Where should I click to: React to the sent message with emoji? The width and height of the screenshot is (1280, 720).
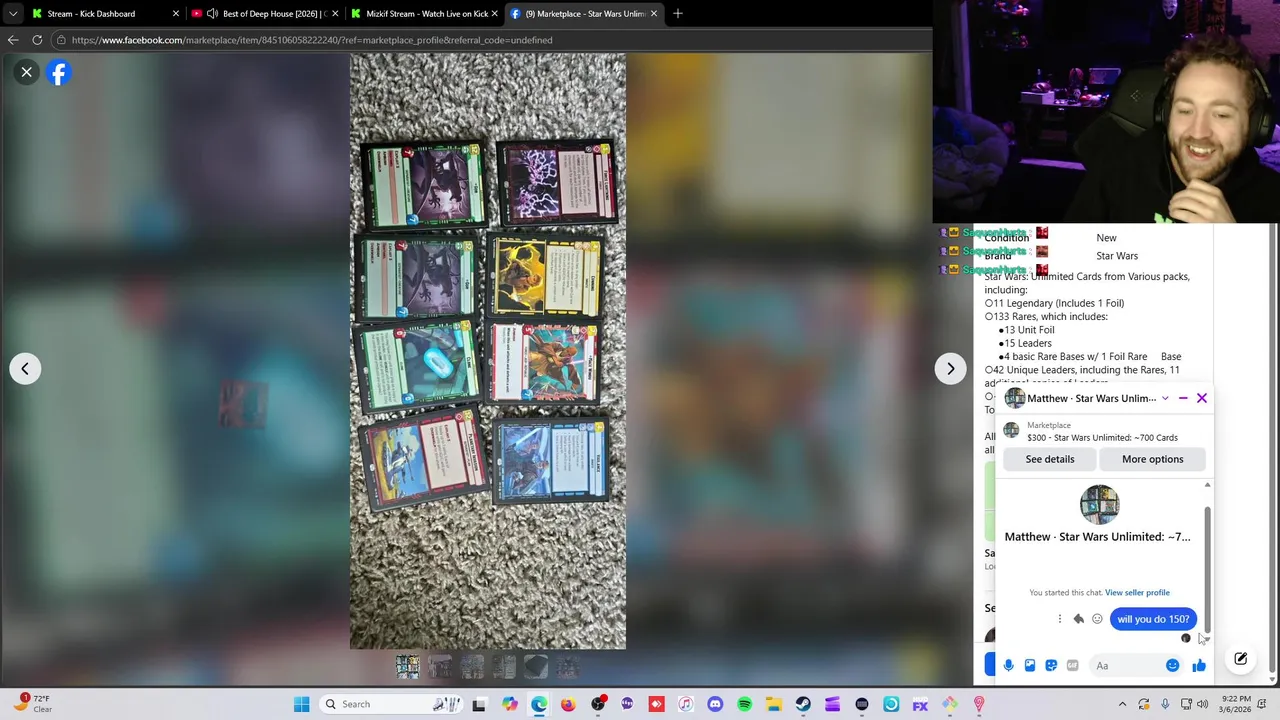coord(1097,619)
